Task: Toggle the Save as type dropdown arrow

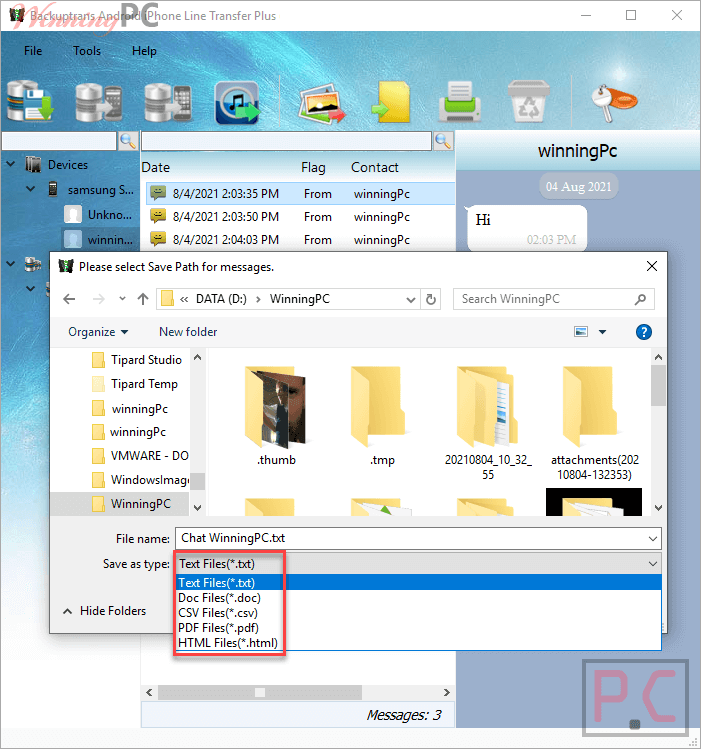Action: 653,564
